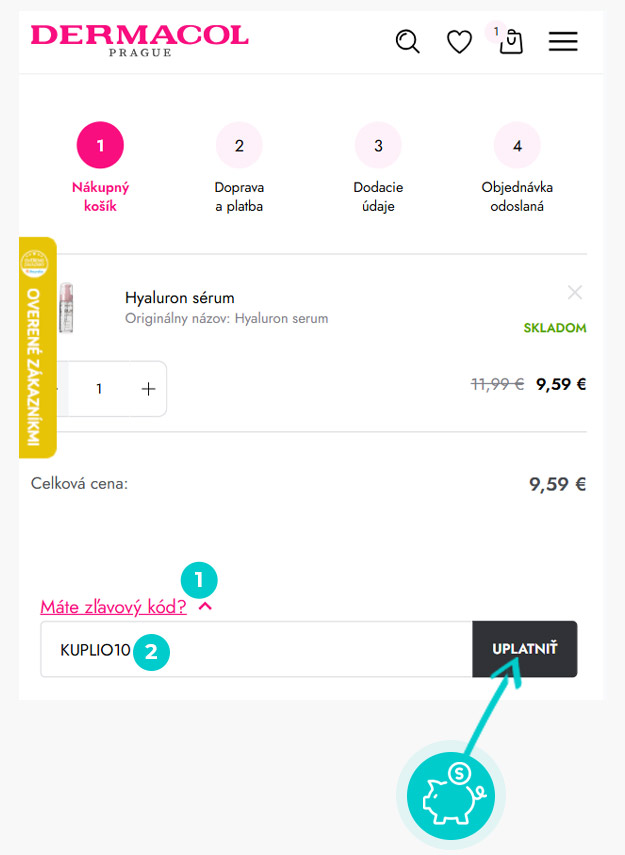
Task: Go to step 3 Dodacie údaje
Action: (x=378, y=167)
